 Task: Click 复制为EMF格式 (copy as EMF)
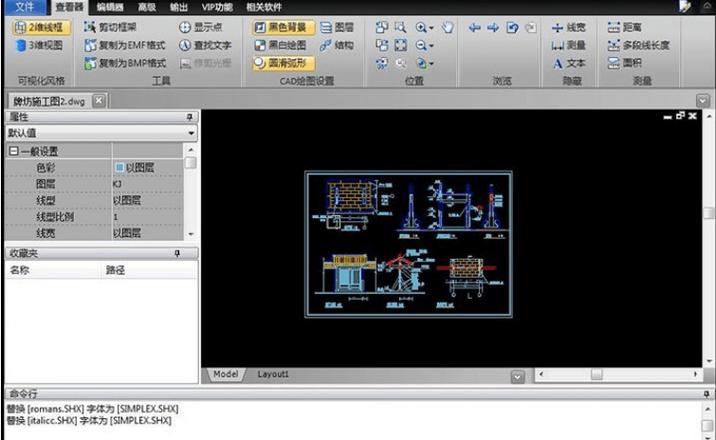coord(124,45)
